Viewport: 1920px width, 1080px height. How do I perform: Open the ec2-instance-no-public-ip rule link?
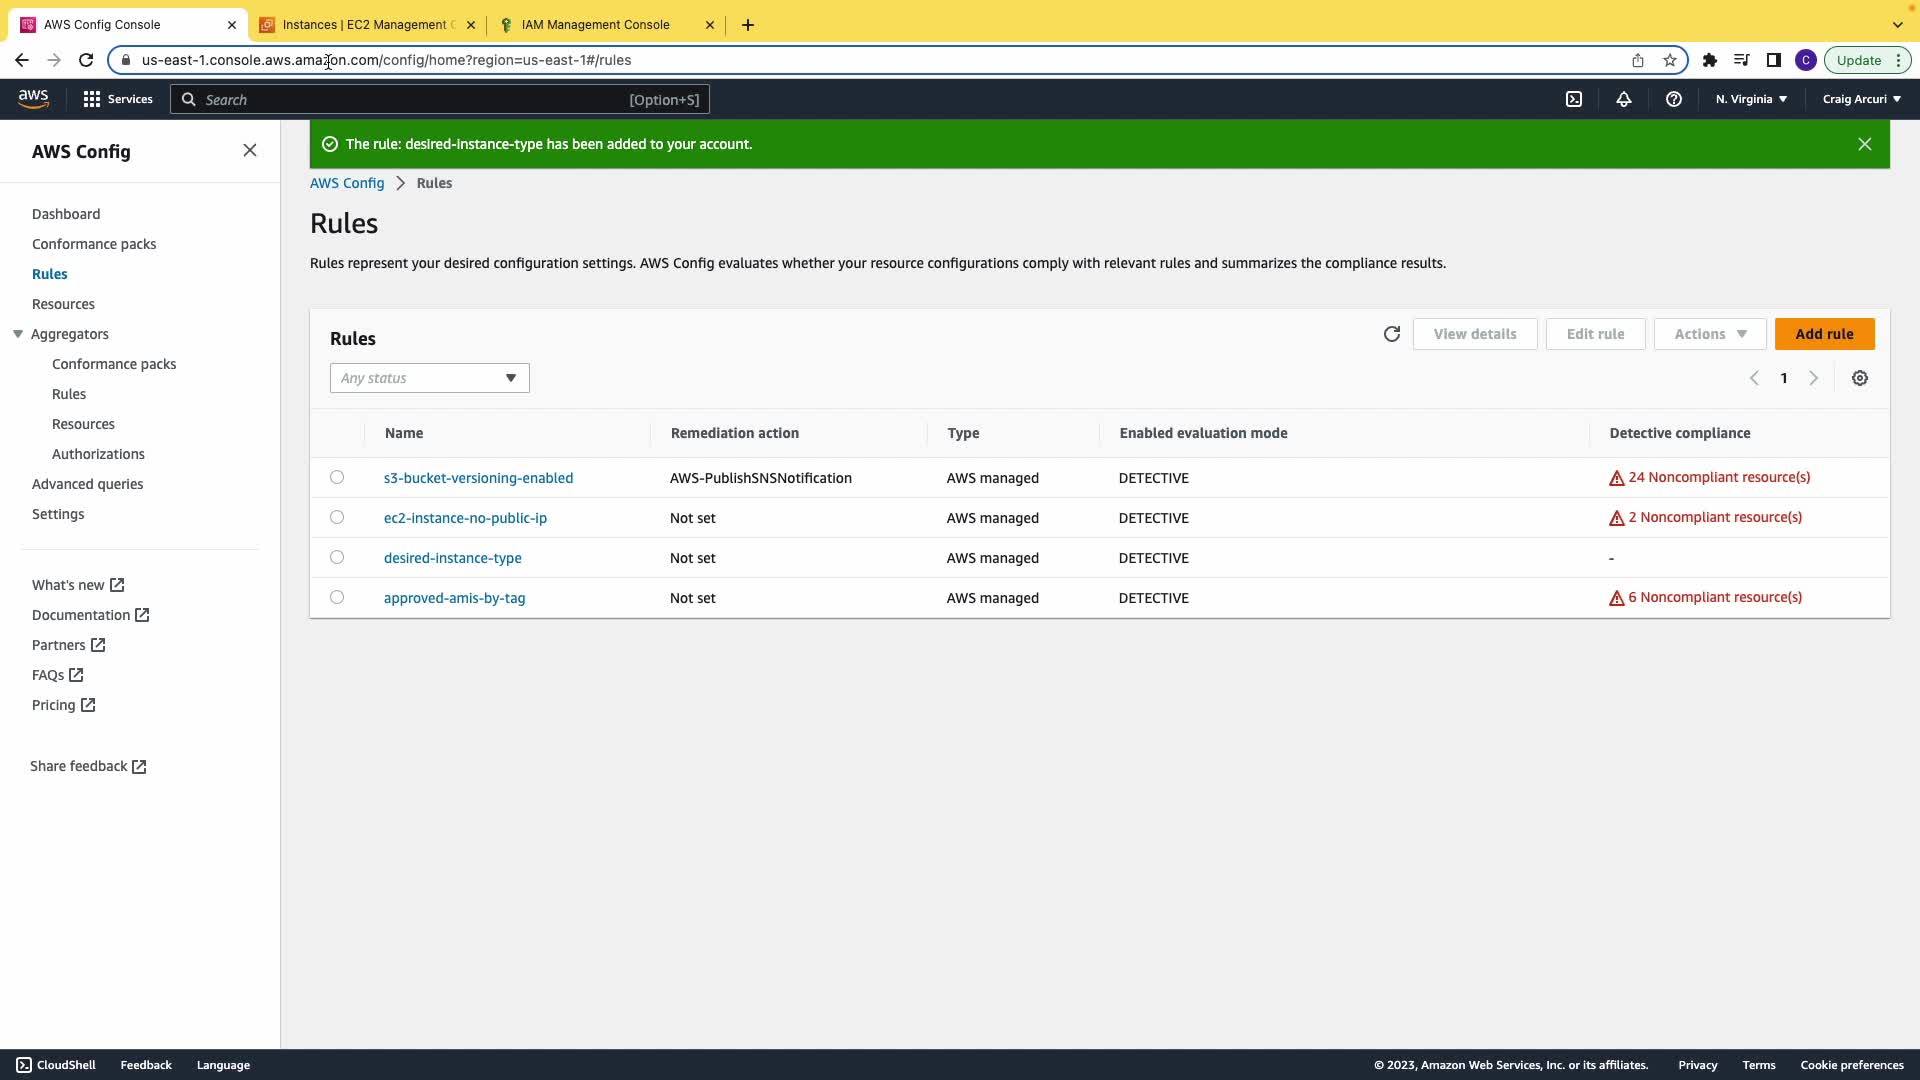tap(465, 518)
